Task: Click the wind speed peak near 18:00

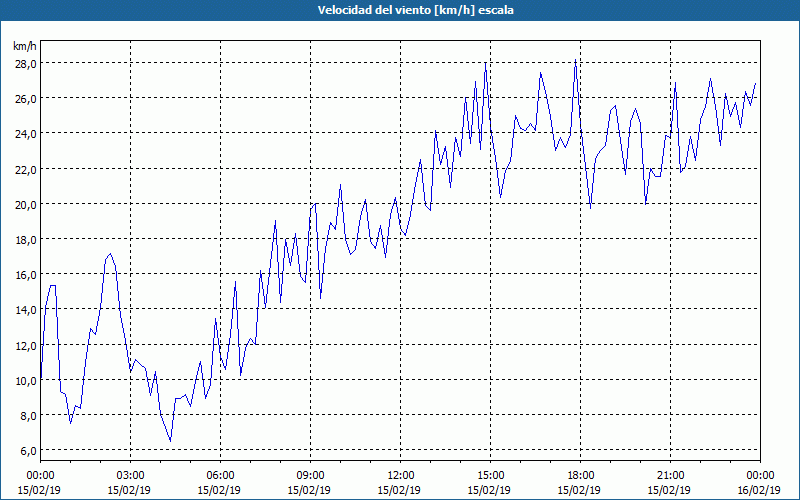Action: pos(576,60)
